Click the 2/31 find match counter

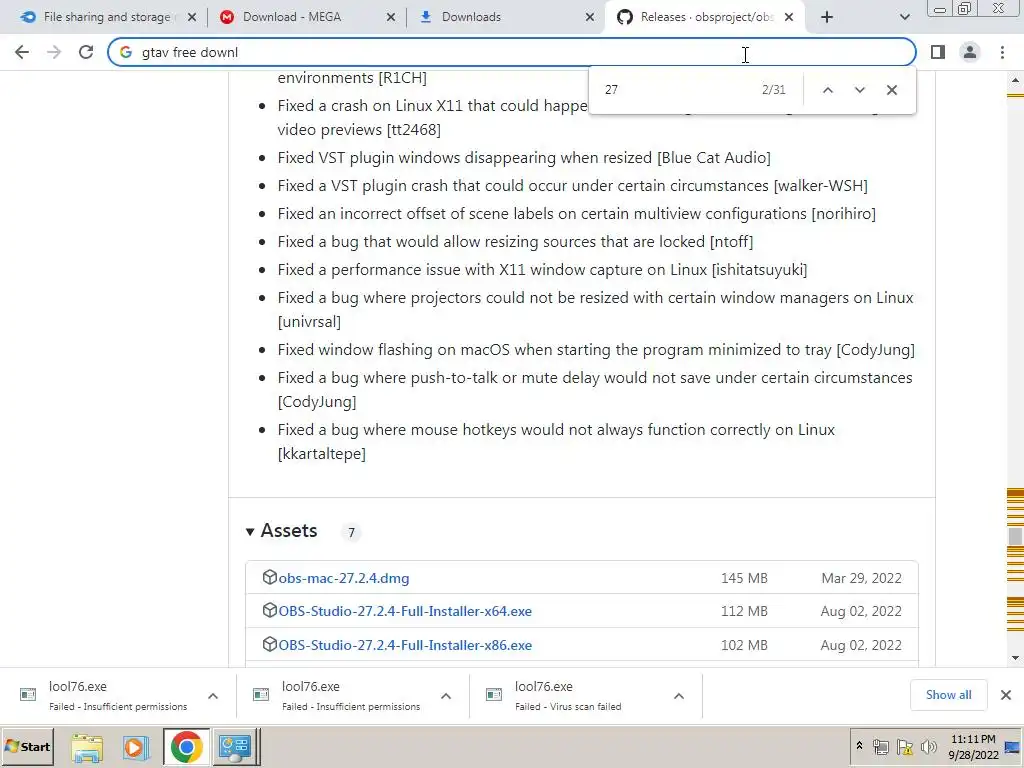click(773, 89)
